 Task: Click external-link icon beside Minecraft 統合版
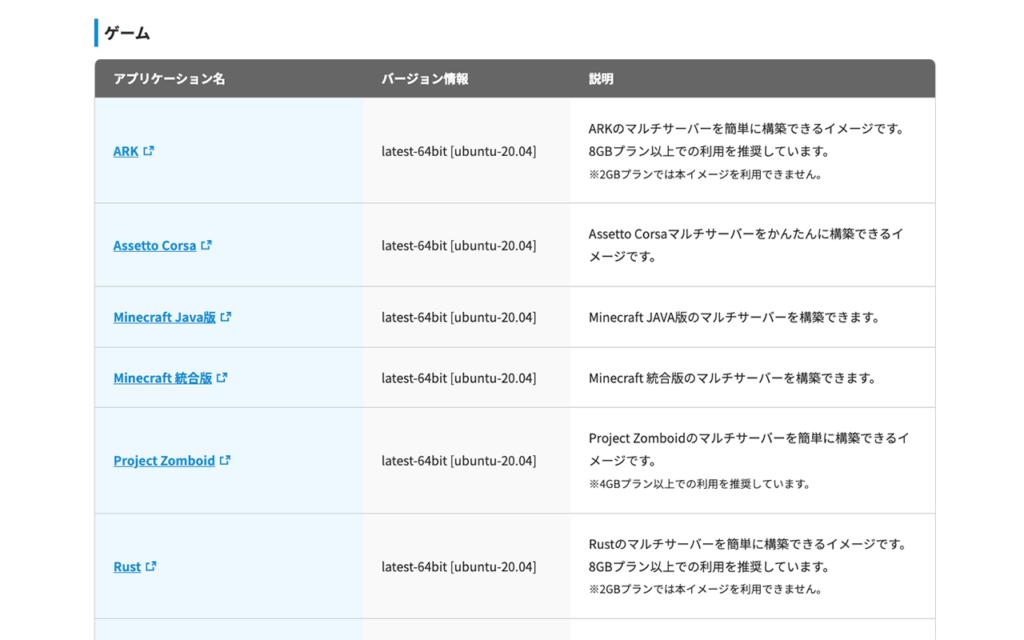click(x=222, y=377)
